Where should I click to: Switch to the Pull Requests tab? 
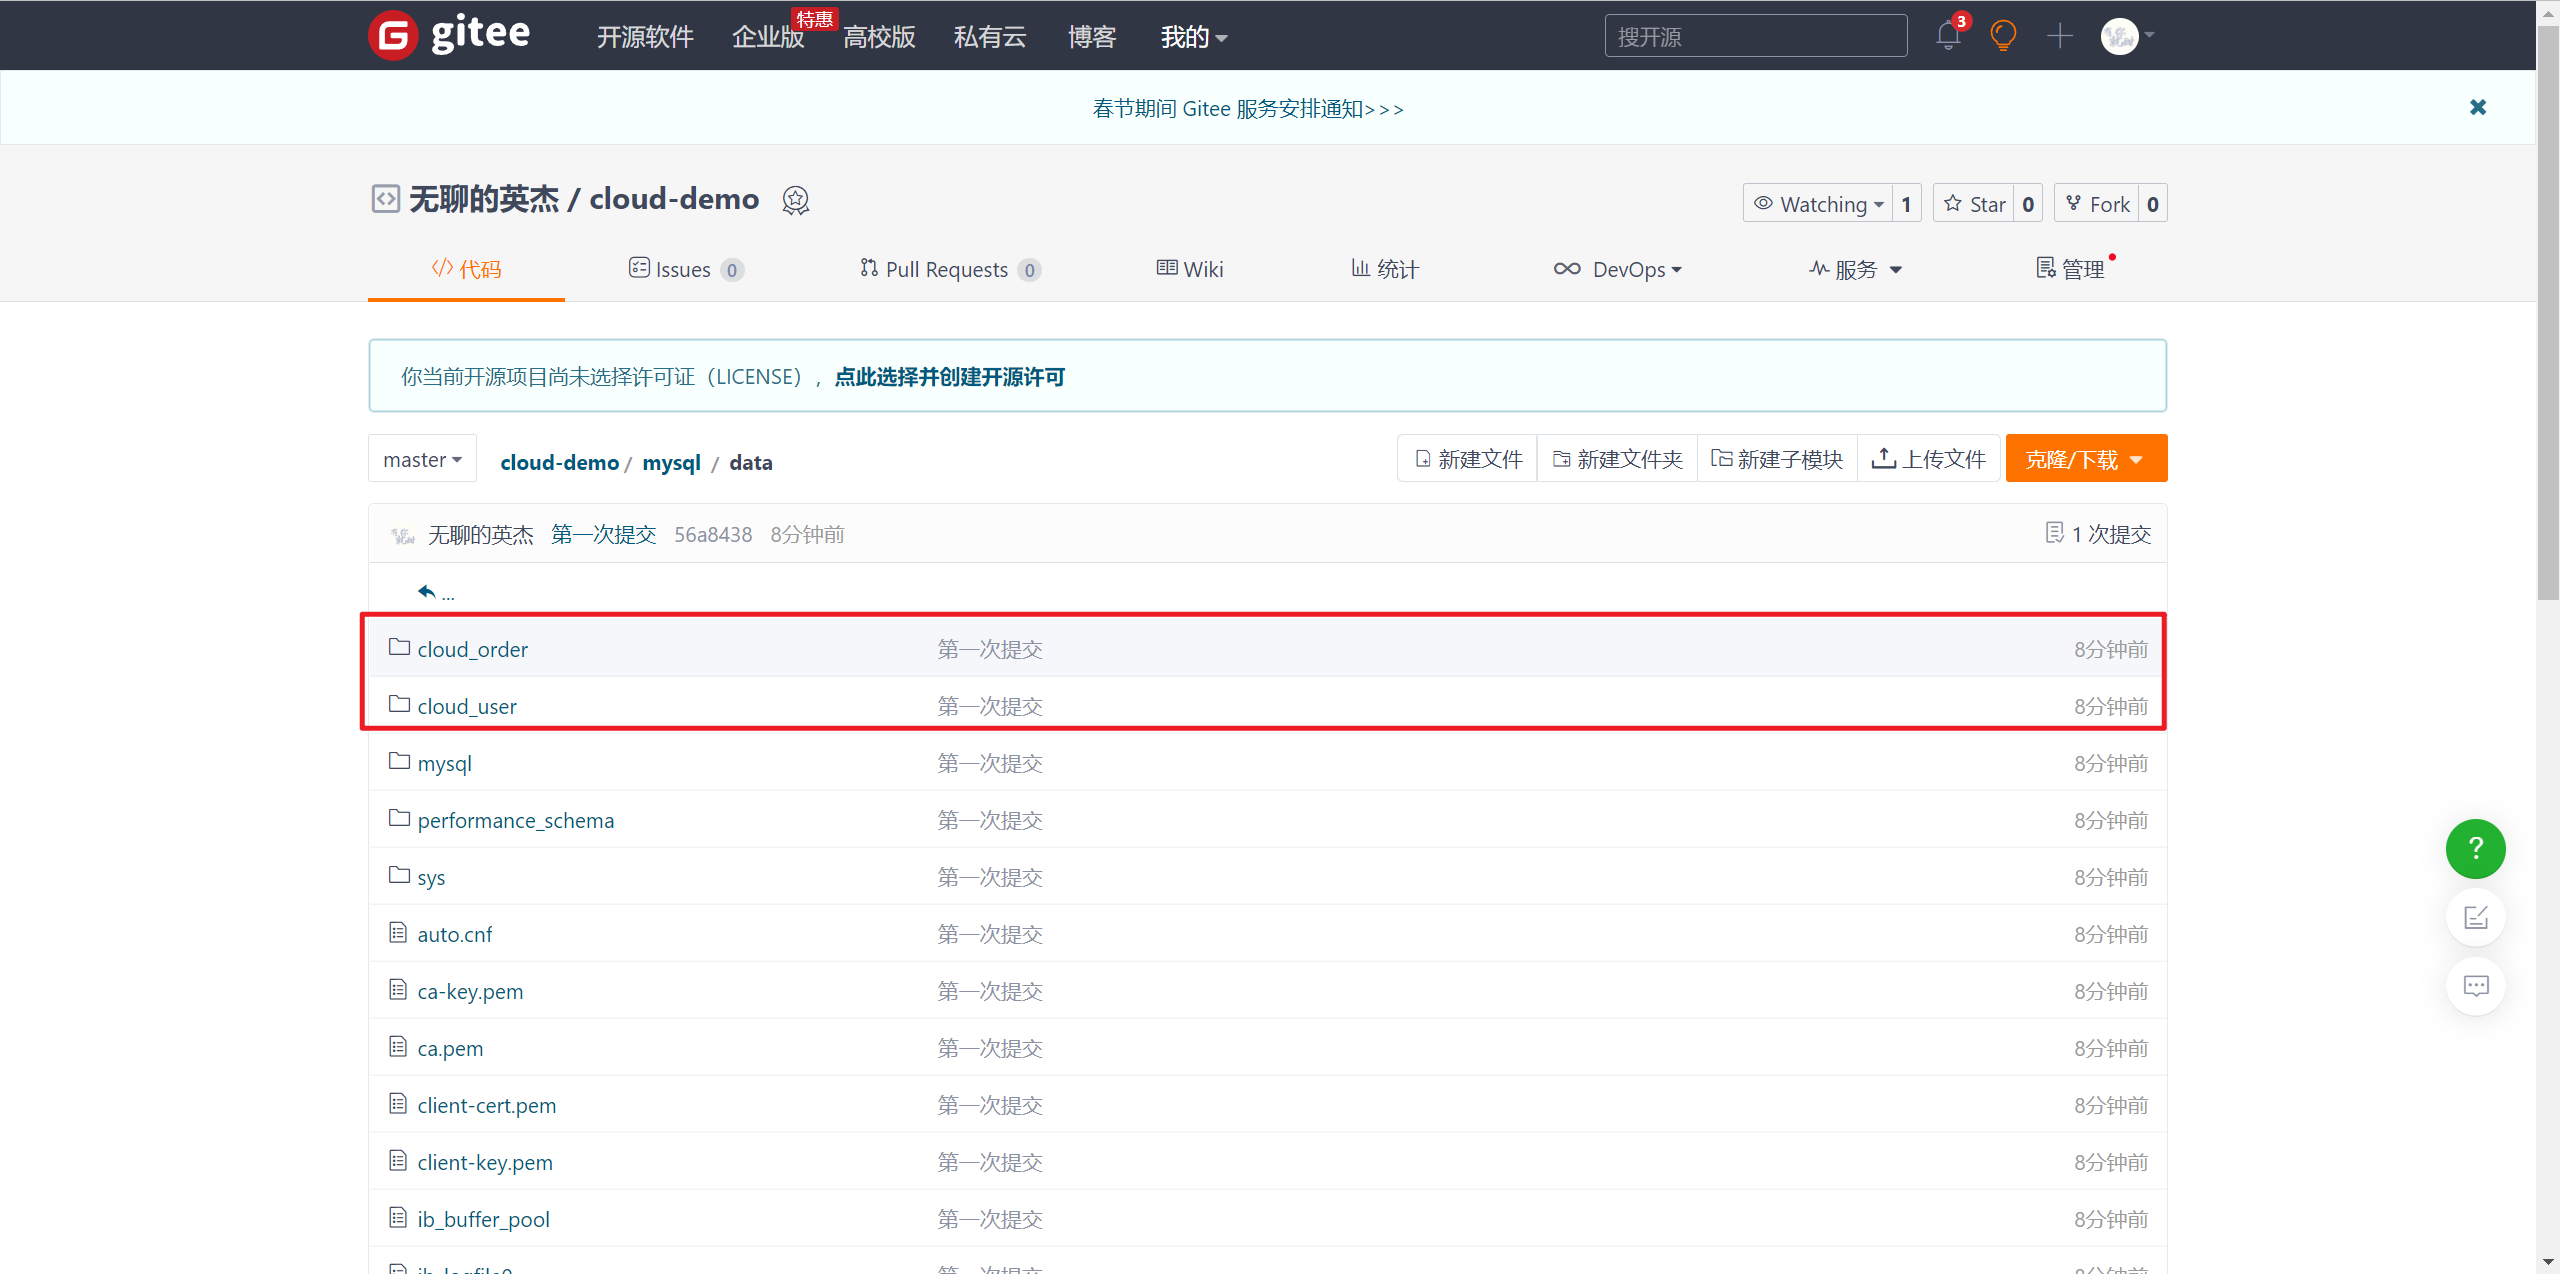click(x=947, y=269)
